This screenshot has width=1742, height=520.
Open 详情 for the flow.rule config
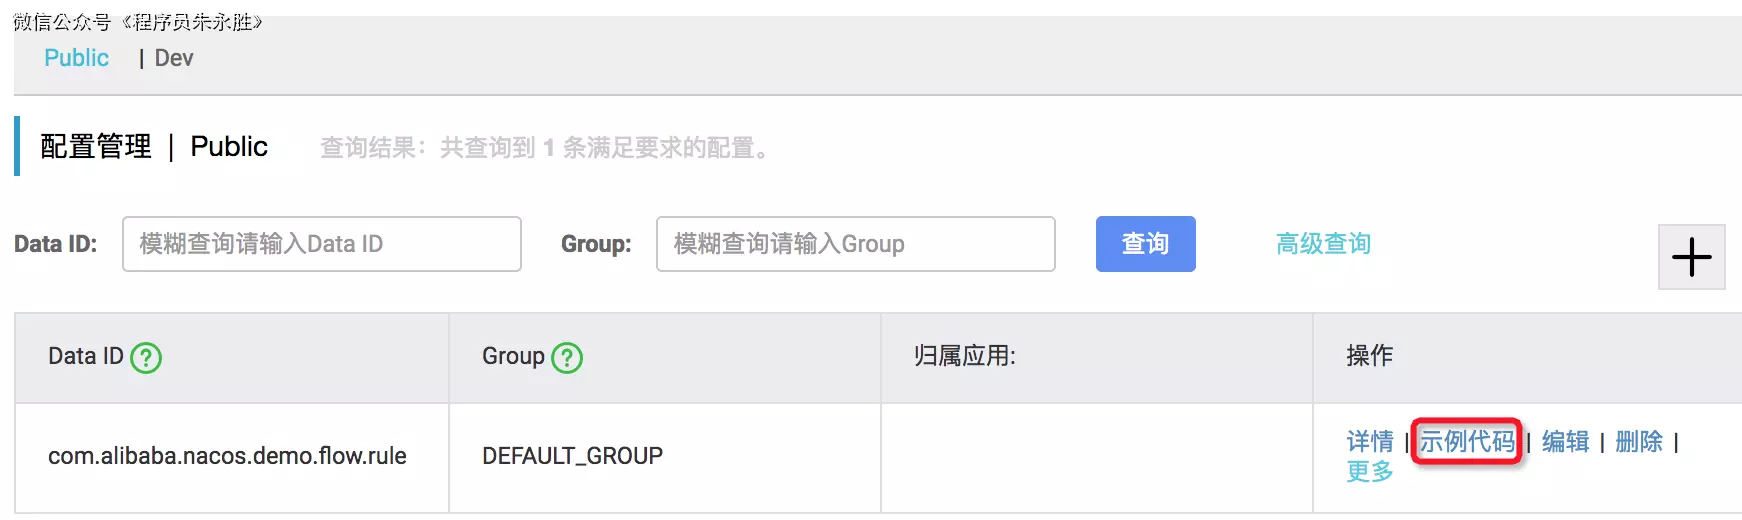tap(1369, 441)
